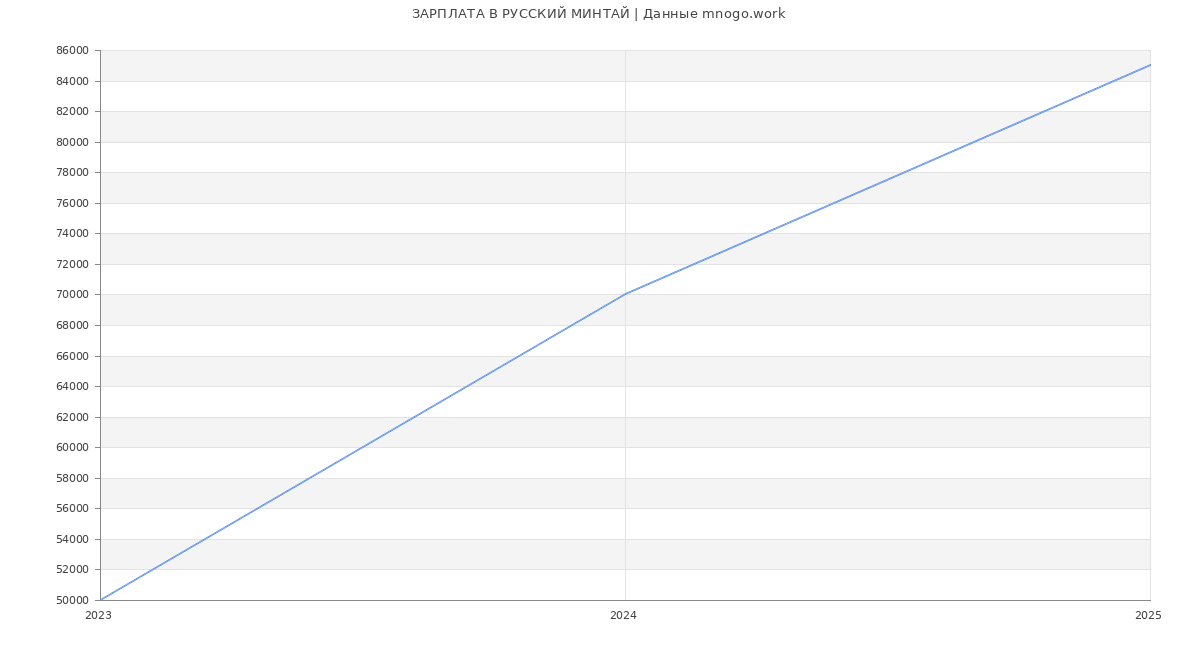Select the 2025 x-axis label

pyautogui.click(x=1148, y=615)
